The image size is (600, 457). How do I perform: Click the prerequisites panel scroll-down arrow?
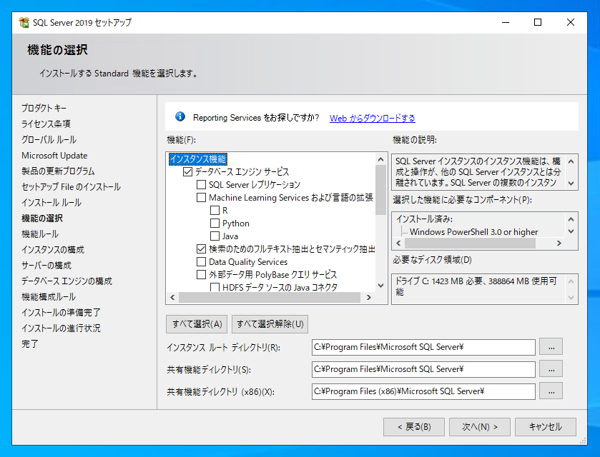tap(571, 231)
